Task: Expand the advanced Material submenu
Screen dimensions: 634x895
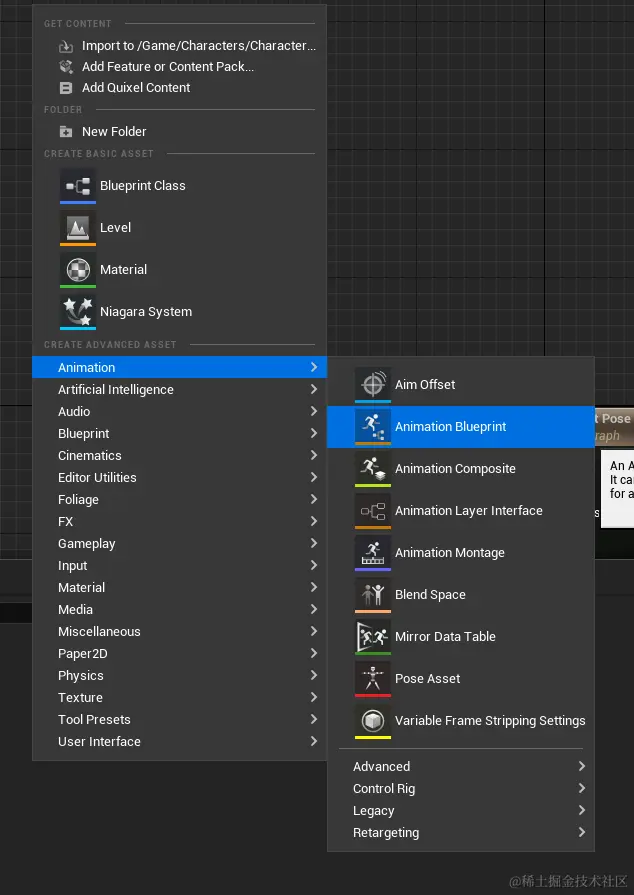Action: [x=179, y=587]
